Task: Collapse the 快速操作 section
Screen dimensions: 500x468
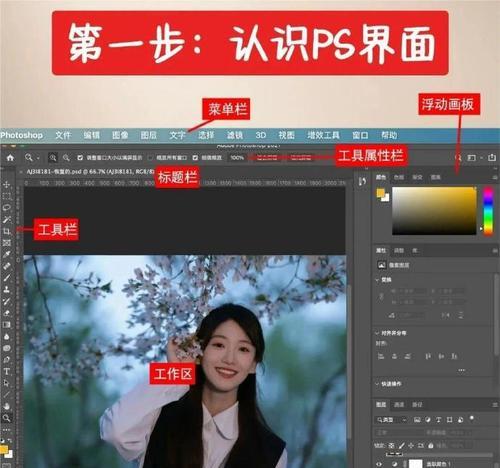Action: 377,384
